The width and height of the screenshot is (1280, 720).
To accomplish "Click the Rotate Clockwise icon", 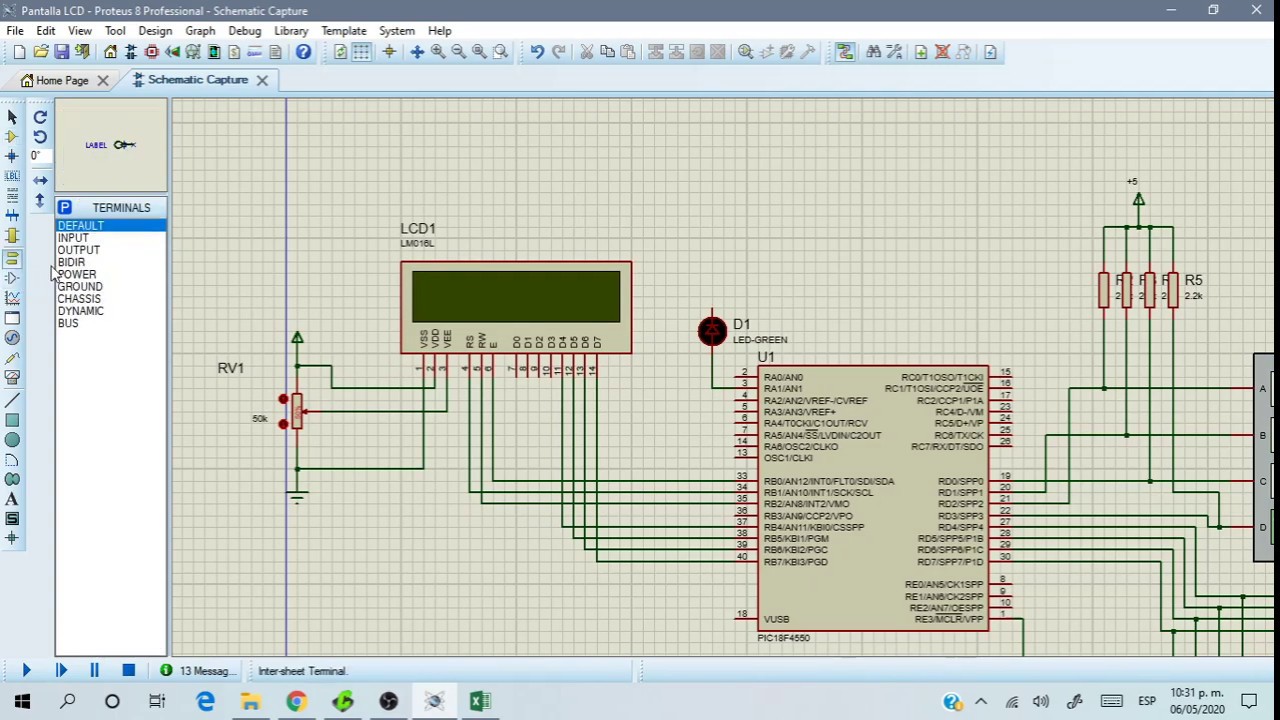I will click(x=40, y=117).
